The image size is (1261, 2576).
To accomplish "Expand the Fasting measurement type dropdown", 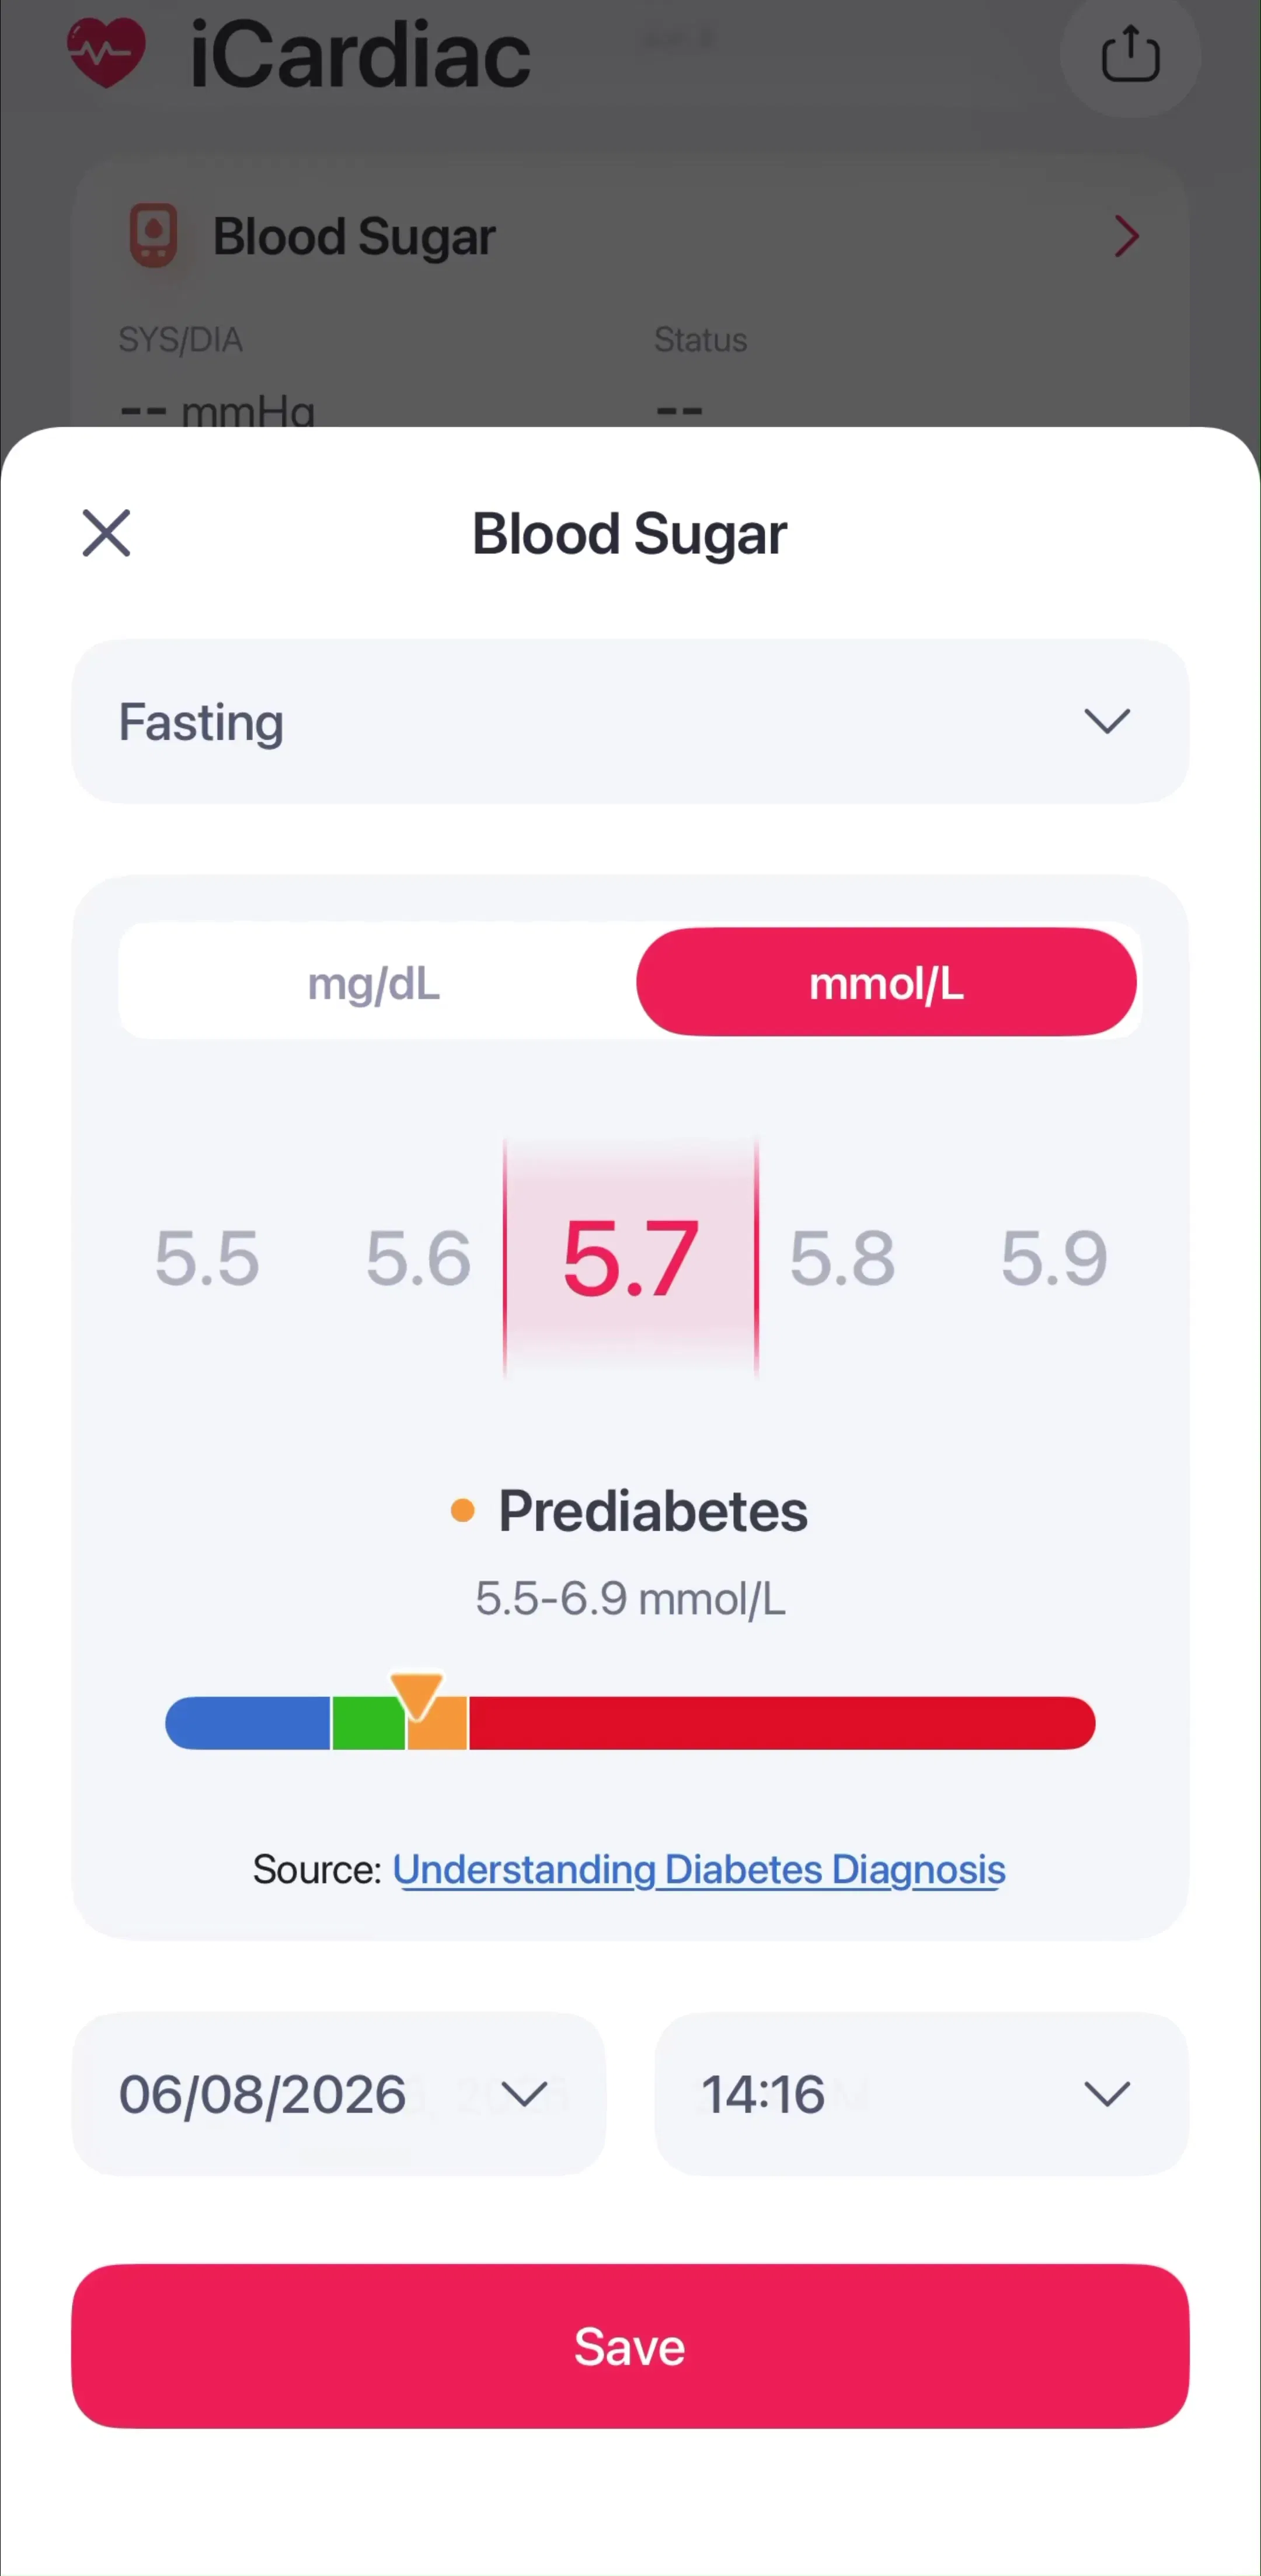I will [x=630, y=721].
